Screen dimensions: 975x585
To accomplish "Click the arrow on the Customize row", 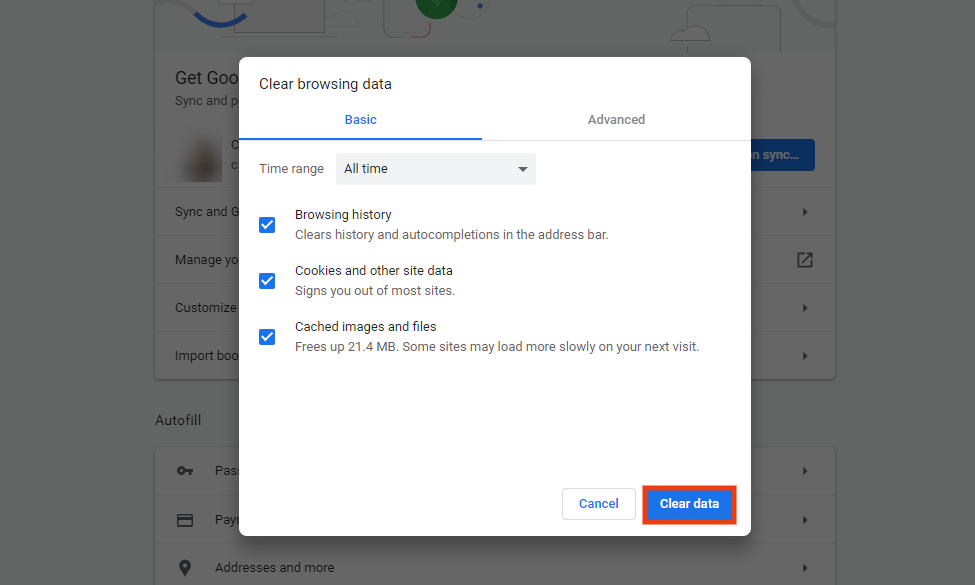I will point(807,307).
